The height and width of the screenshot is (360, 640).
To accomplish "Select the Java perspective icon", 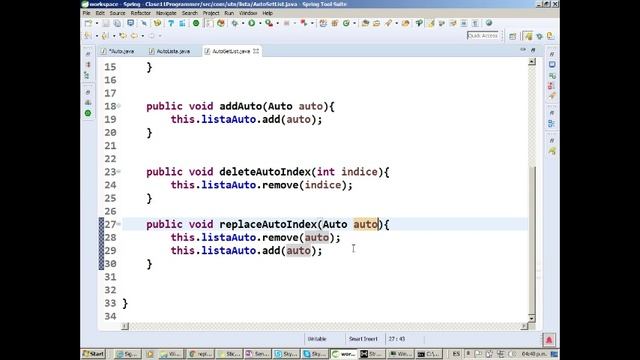I will 550,36.
